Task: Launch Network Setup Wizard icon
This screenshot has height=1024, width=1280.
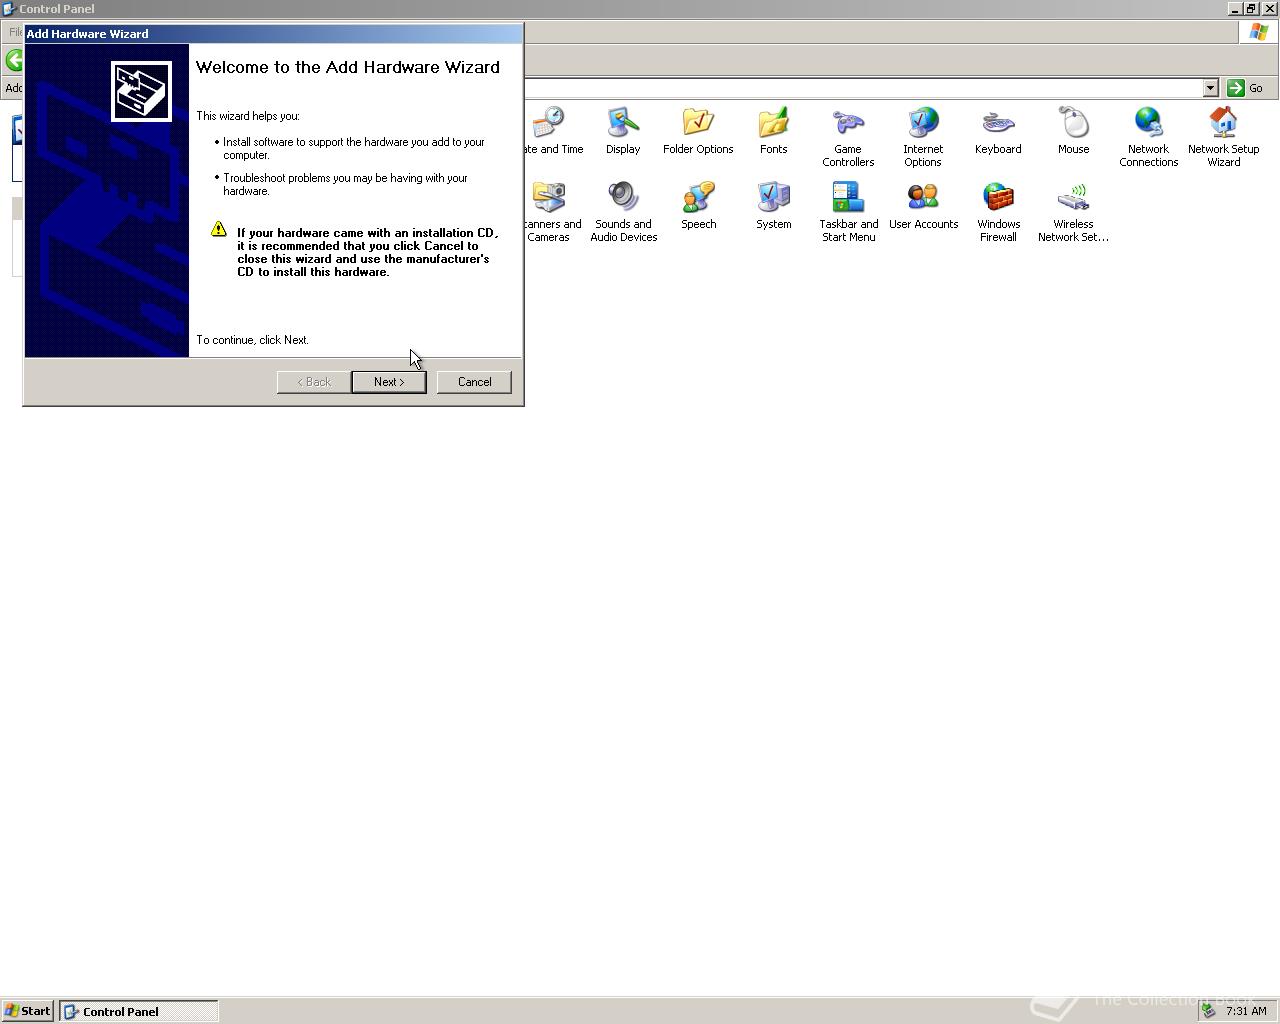Action: 1223,124
